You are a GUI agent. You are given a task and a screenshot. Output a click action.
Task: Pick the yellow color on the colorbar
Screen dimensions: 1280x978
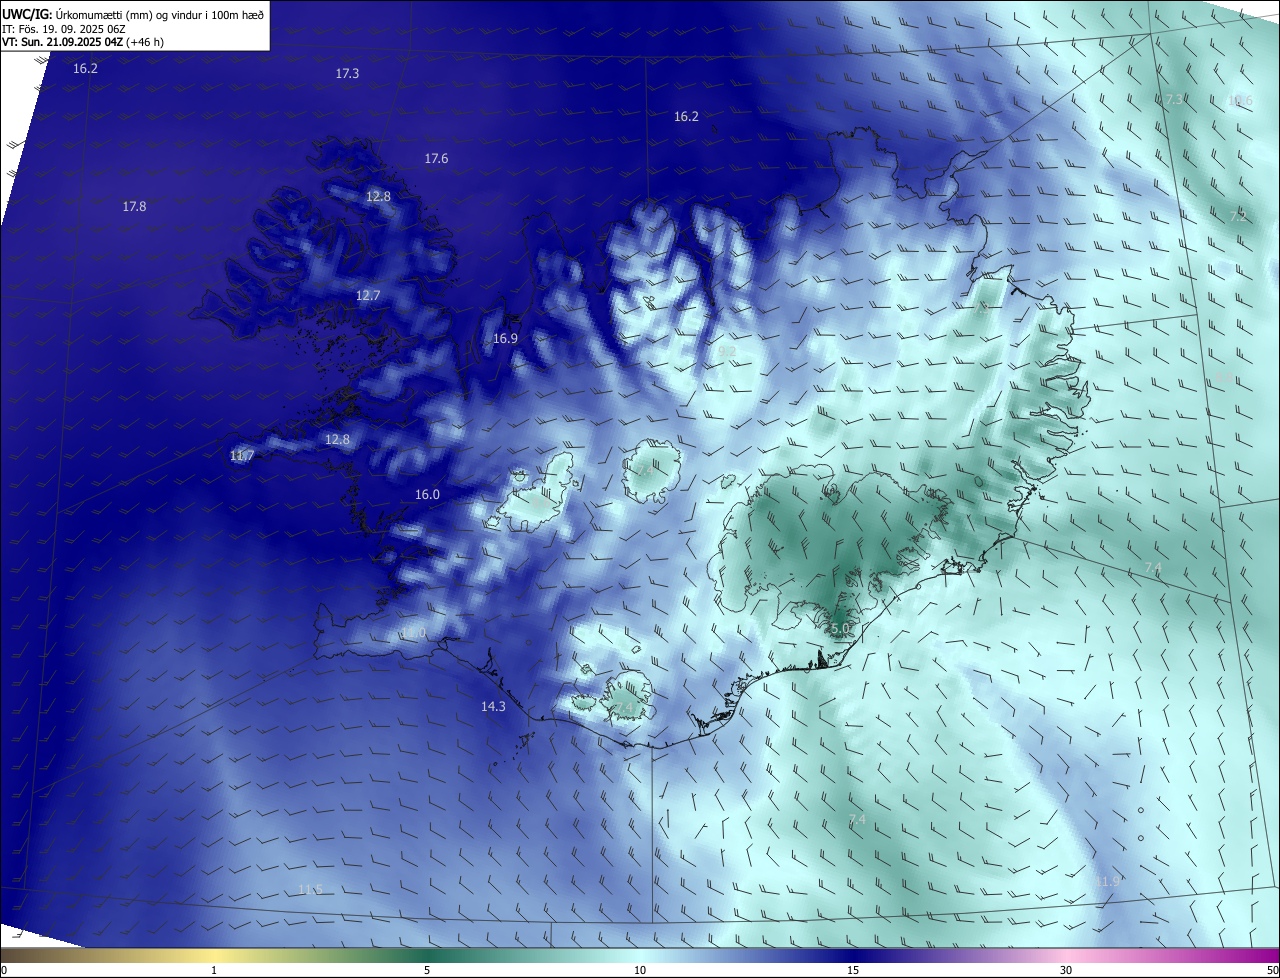coord(214,956)
